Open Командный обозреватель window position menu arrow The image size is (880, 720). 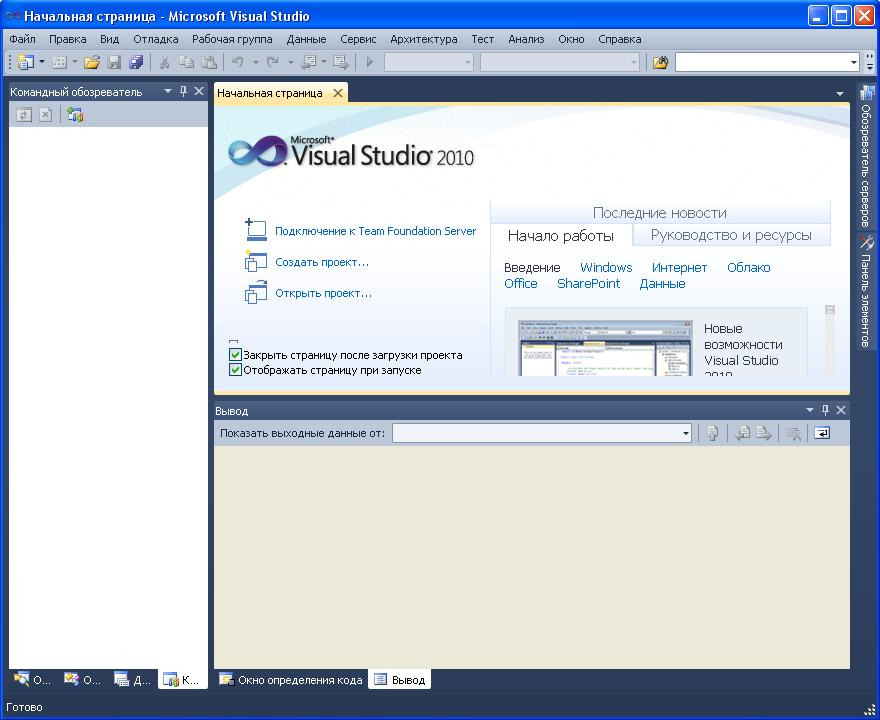click(168, 91)
